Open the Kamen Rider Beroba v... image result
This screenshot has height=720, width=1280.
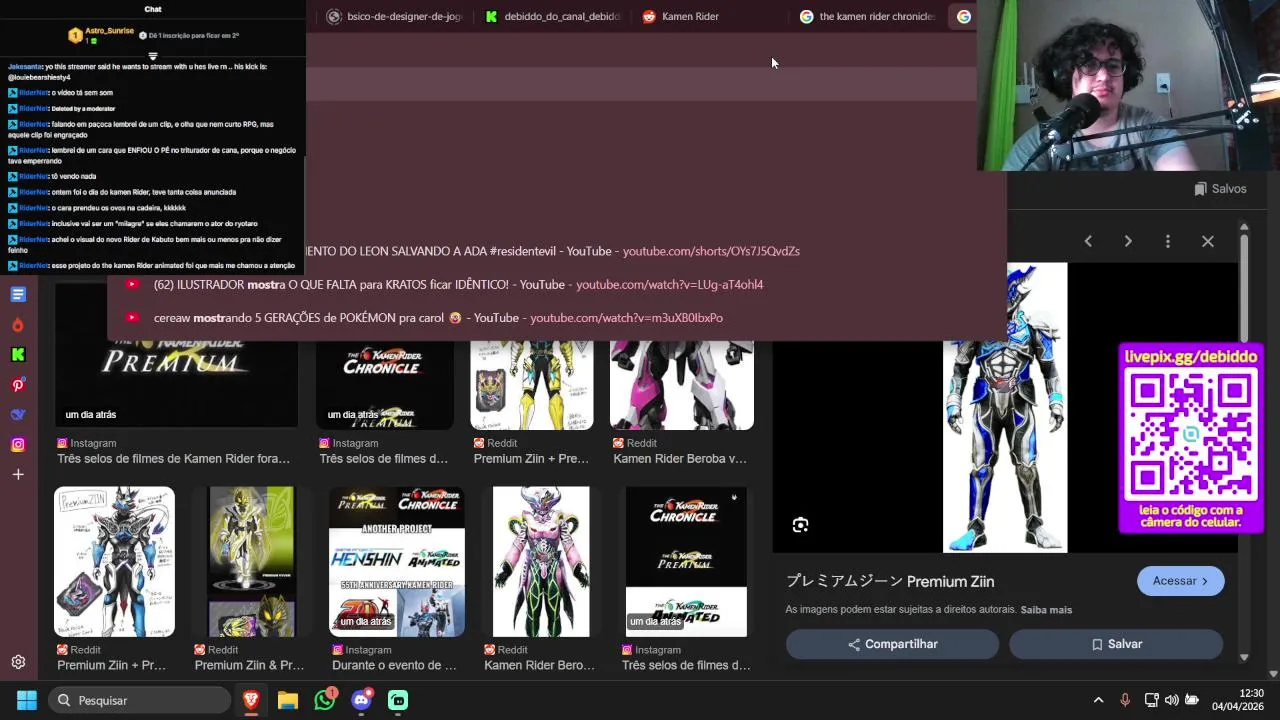(682, 385)
